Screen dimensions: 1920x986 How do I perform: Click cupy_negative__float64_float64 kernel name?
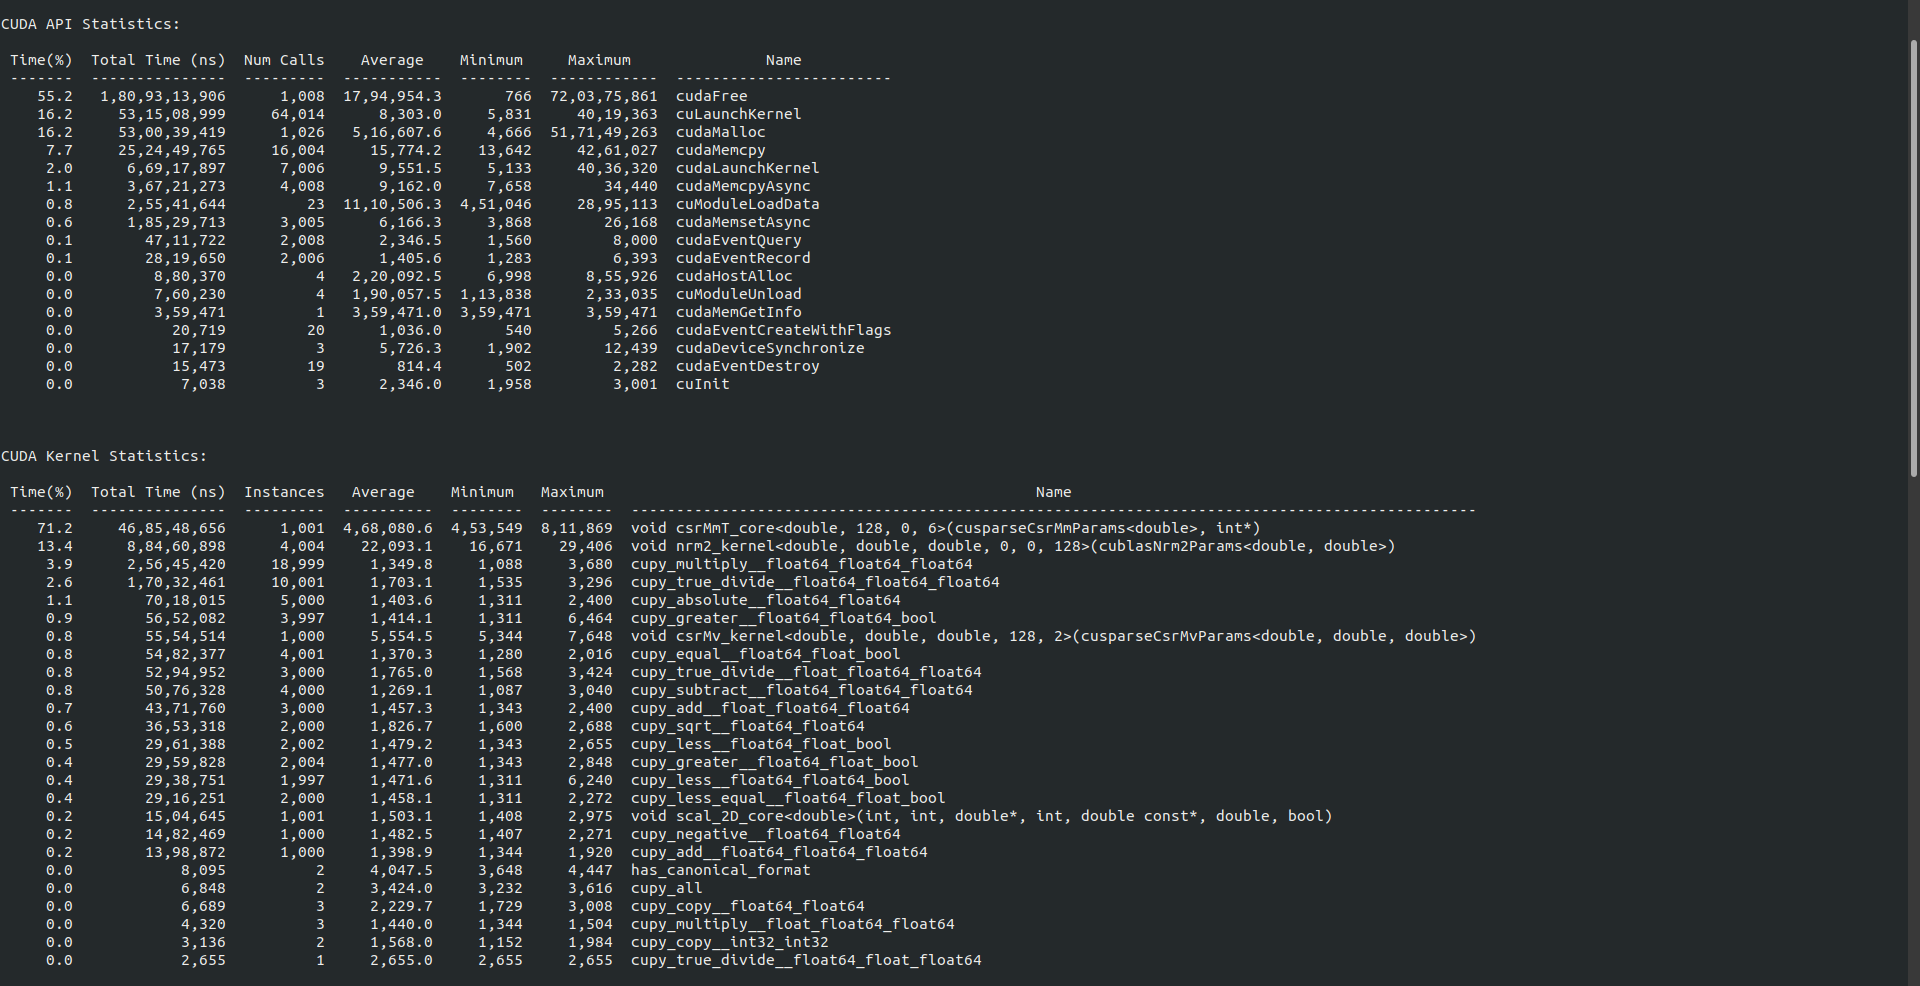(766, 834)
